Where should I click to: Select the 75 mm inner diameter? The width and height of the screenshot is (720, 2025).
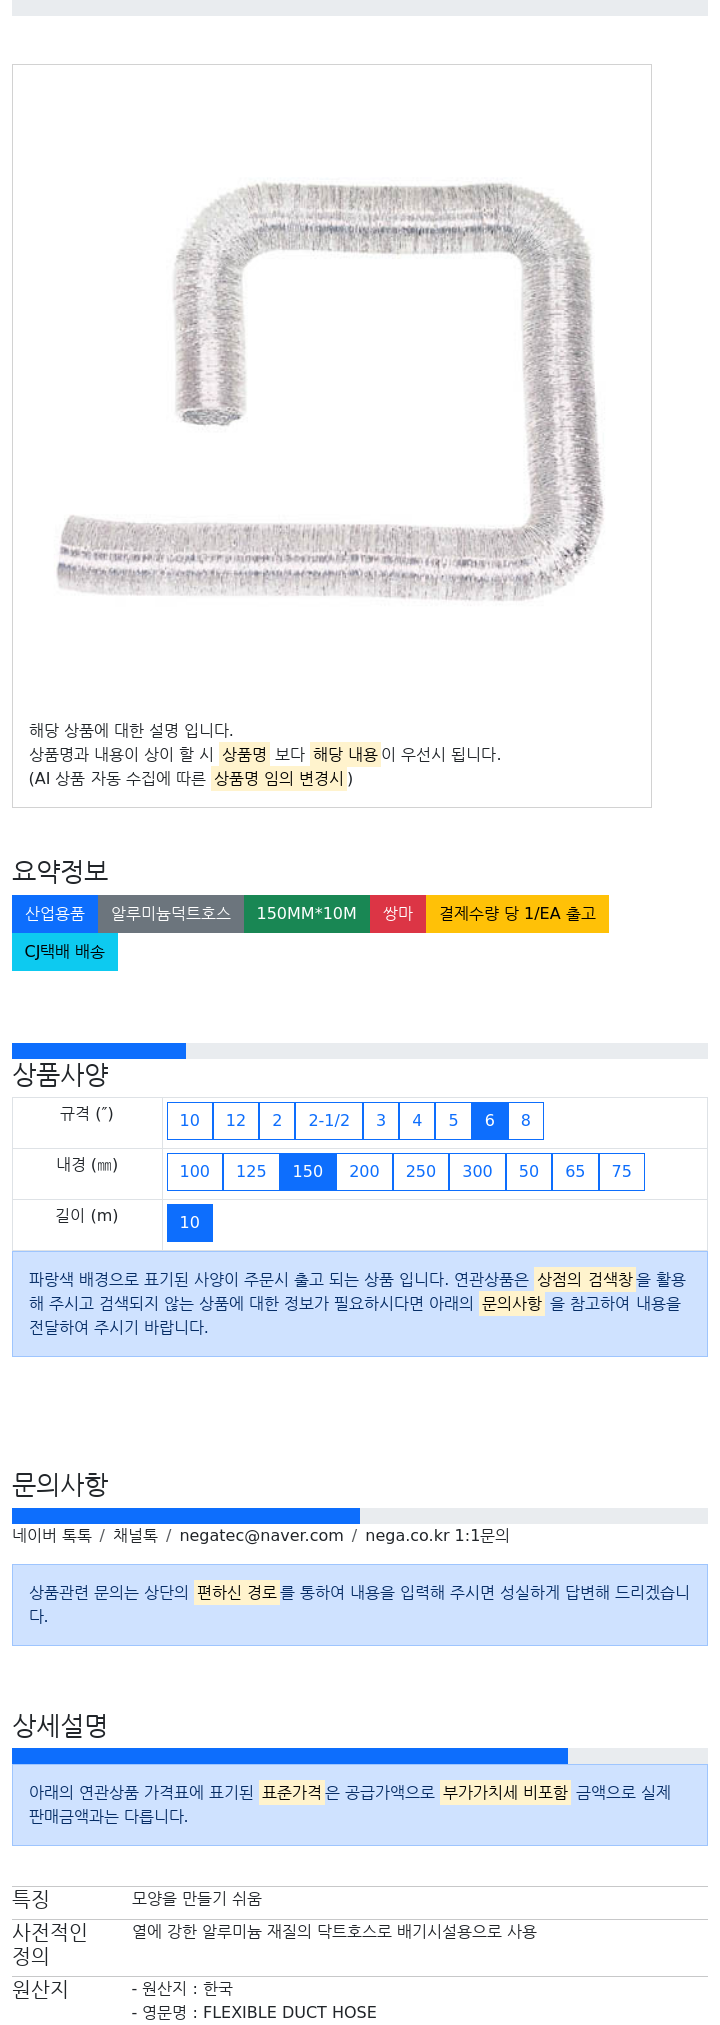coord(622,1172)
